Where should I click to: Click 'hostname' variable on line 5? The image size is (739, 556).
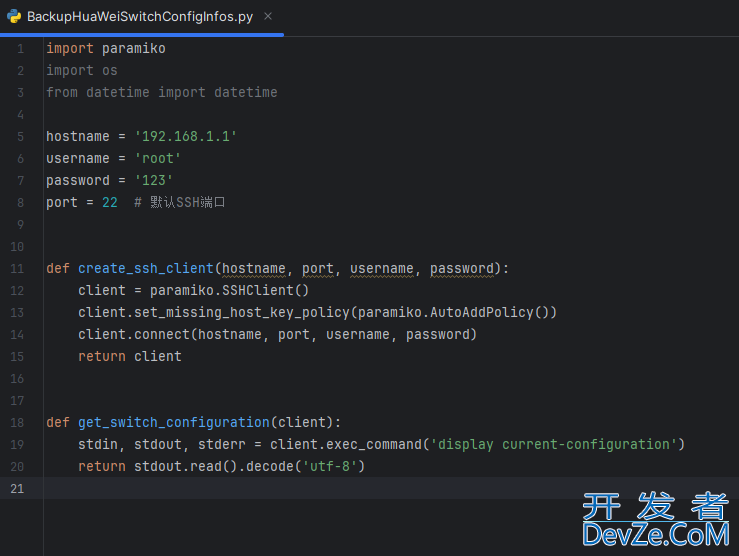pyautogui.click(x=78, y=137)
